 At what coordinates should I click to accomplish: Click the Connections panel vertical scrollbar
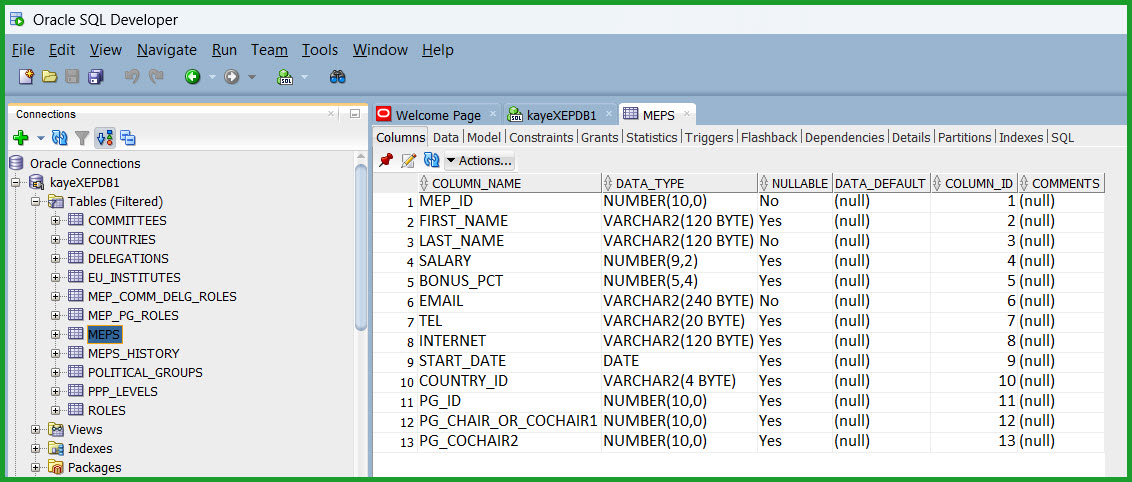click(x=361, y=245)
